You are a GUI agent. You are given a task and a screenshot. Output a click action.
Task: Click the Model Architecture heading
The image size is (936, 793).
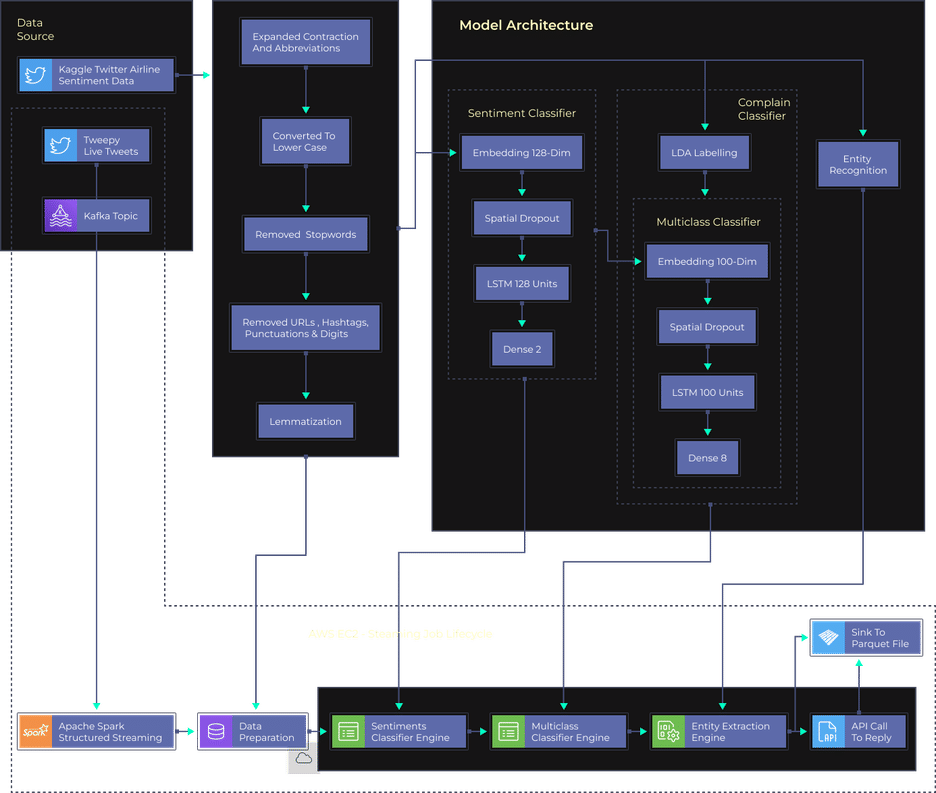[x=526, y=25]
